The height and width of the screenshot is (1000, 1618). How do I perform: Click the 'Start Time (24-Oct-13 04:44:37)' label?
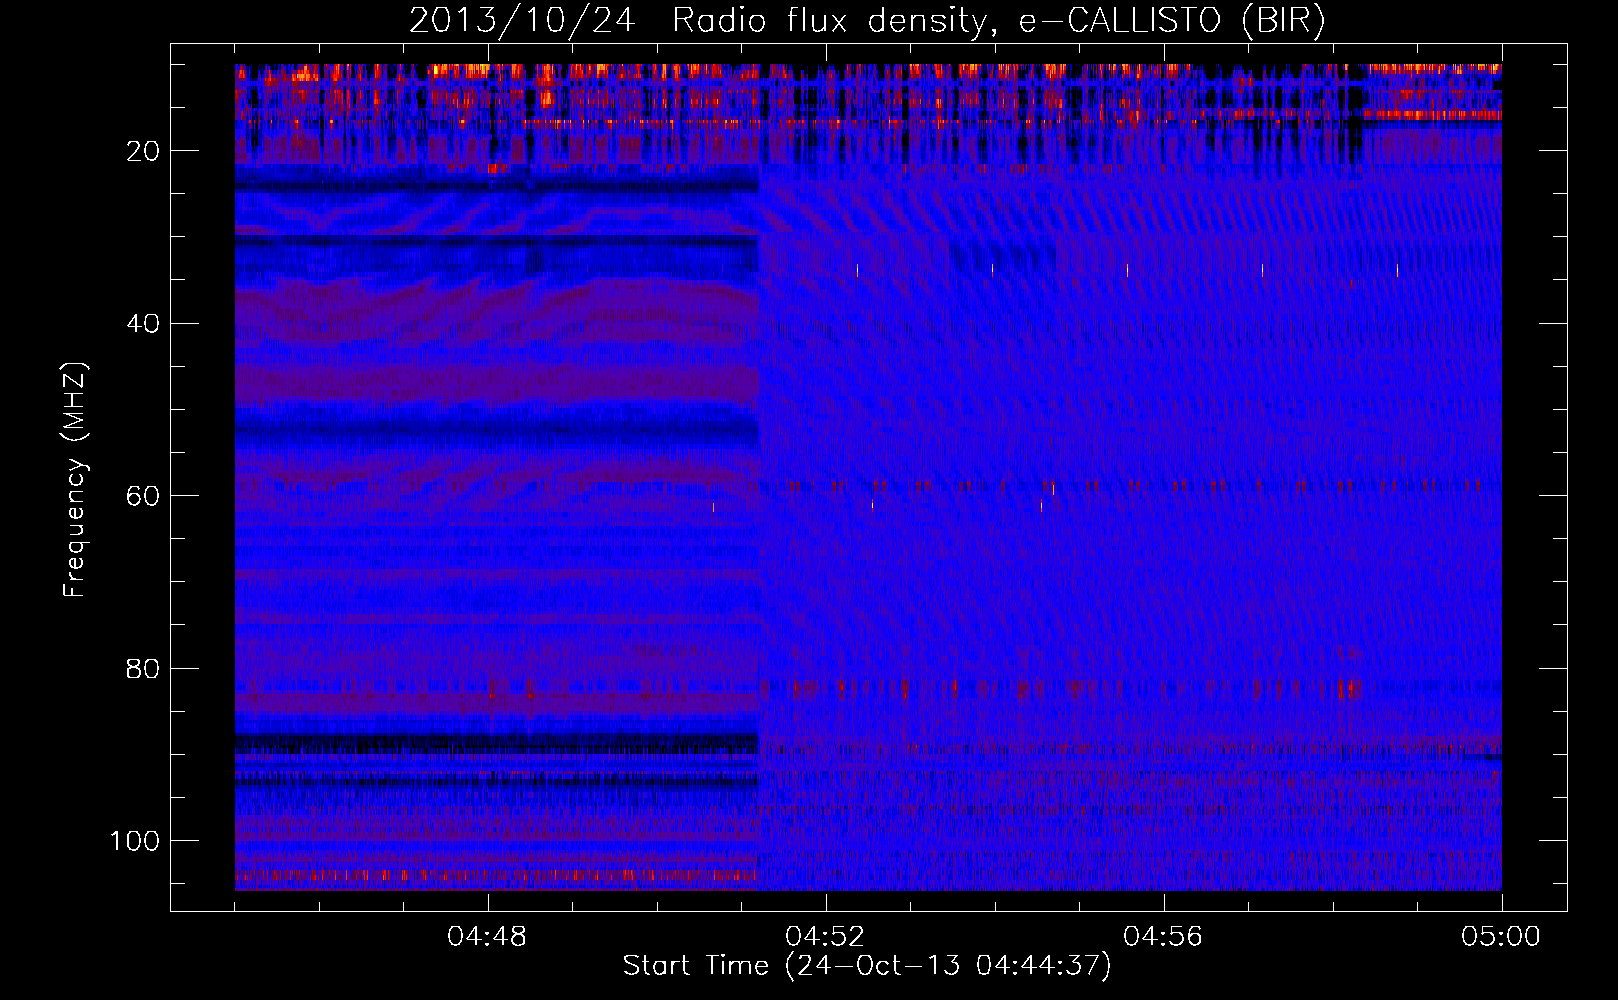pyautogui.click(x=867, y=966)
